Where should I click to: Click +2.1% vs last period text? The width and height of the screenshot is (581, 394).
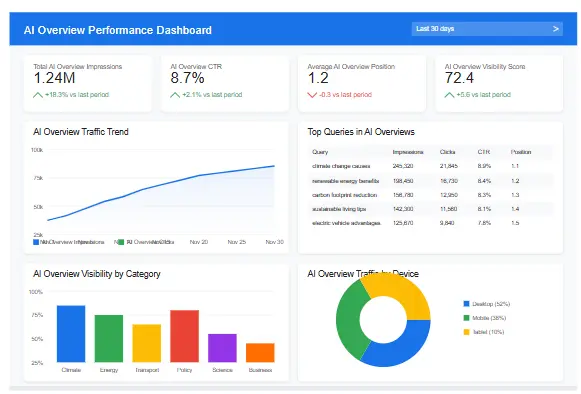coord(212,95)
